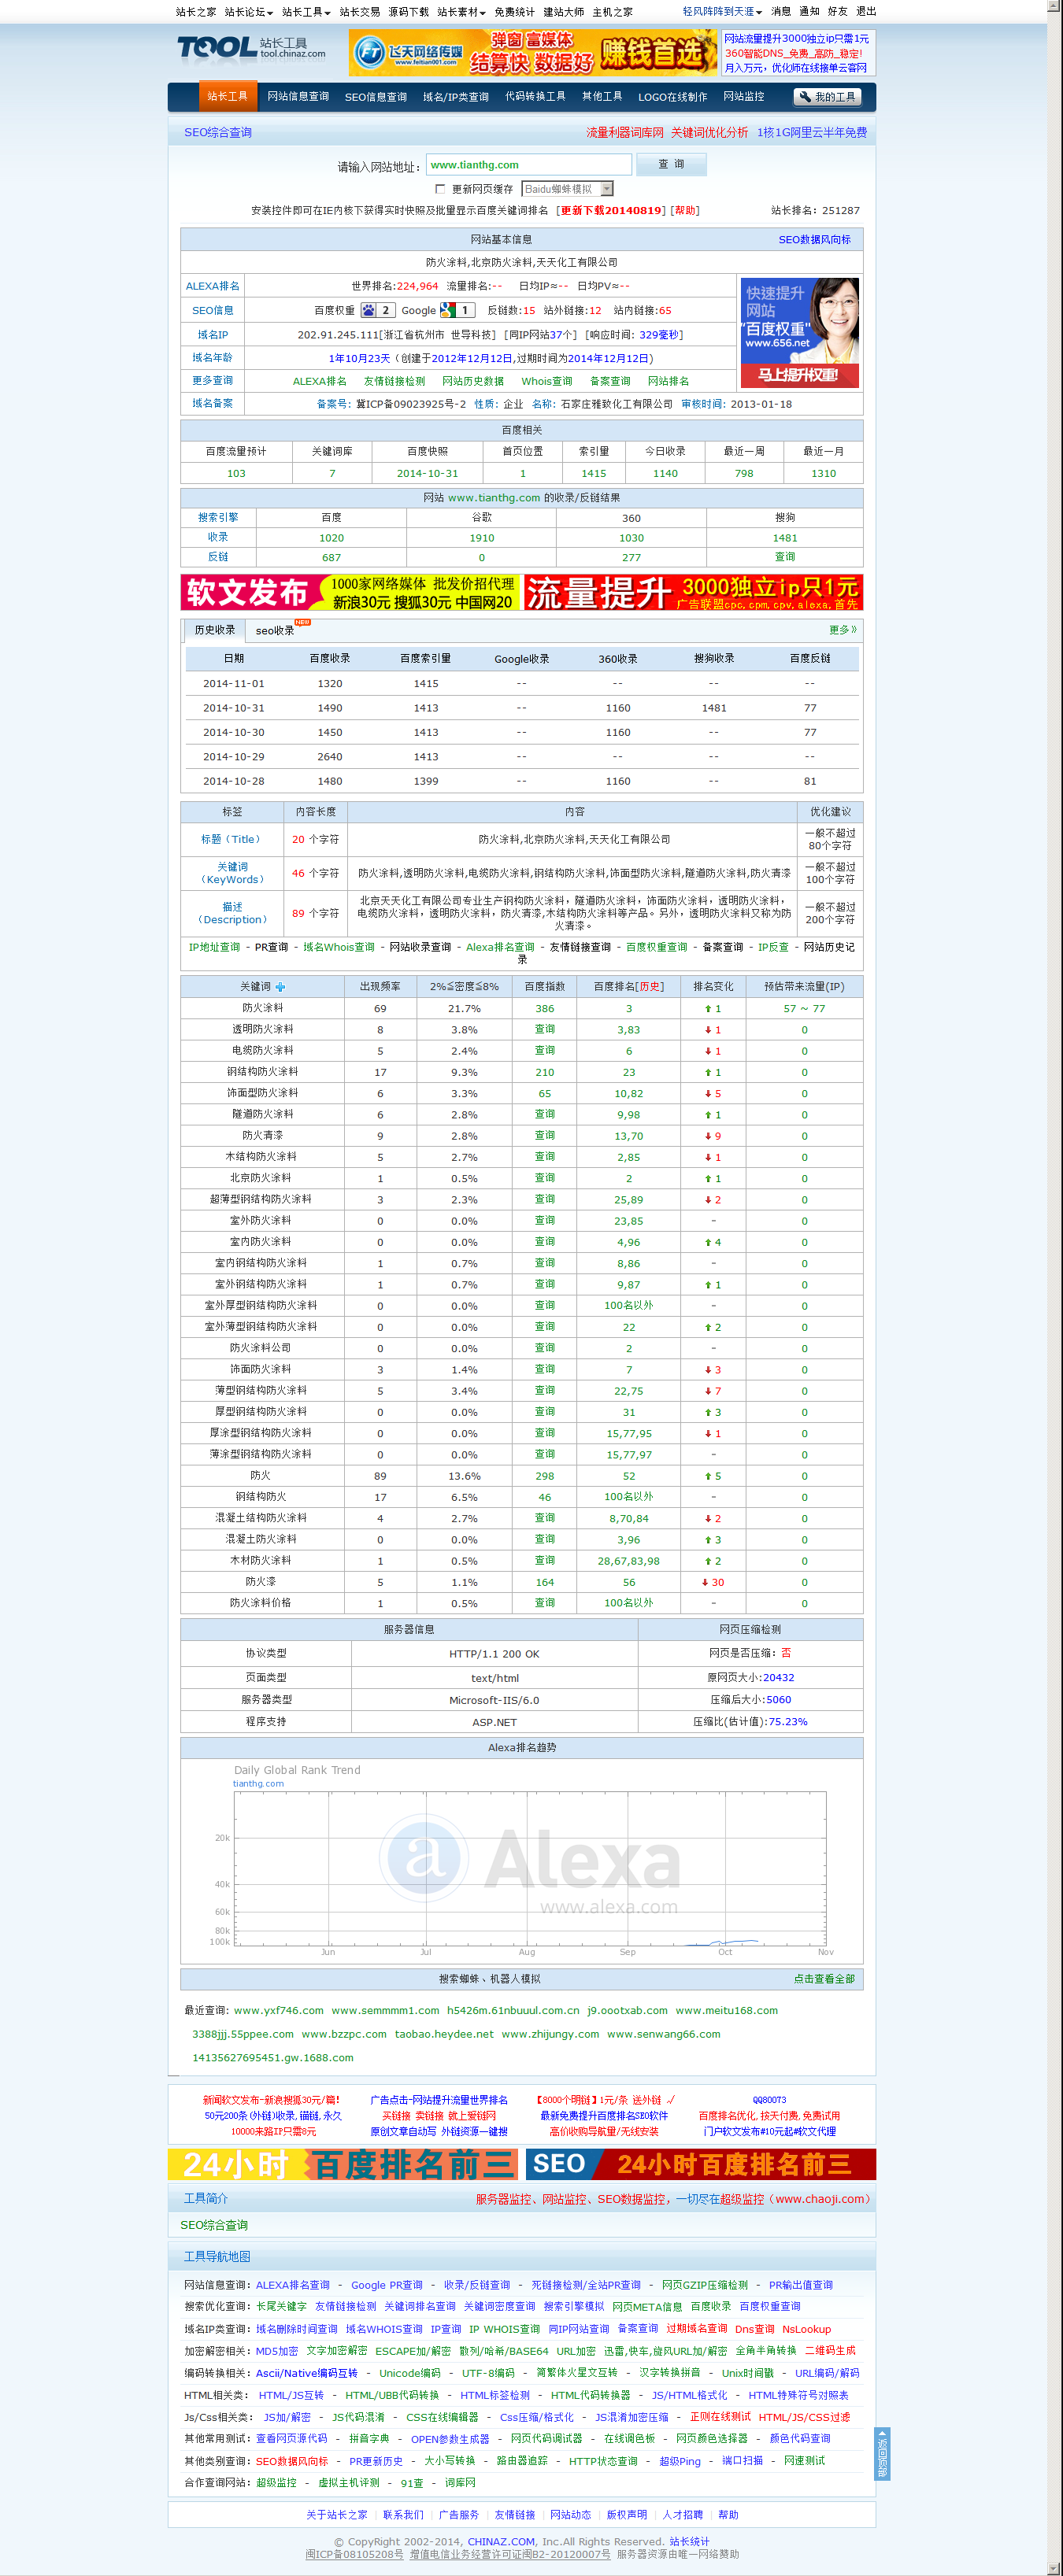Screen dimensions: 1063x2576
Task: Click 历史 link in 百度排名 header
Action: (x=650, y=987)
